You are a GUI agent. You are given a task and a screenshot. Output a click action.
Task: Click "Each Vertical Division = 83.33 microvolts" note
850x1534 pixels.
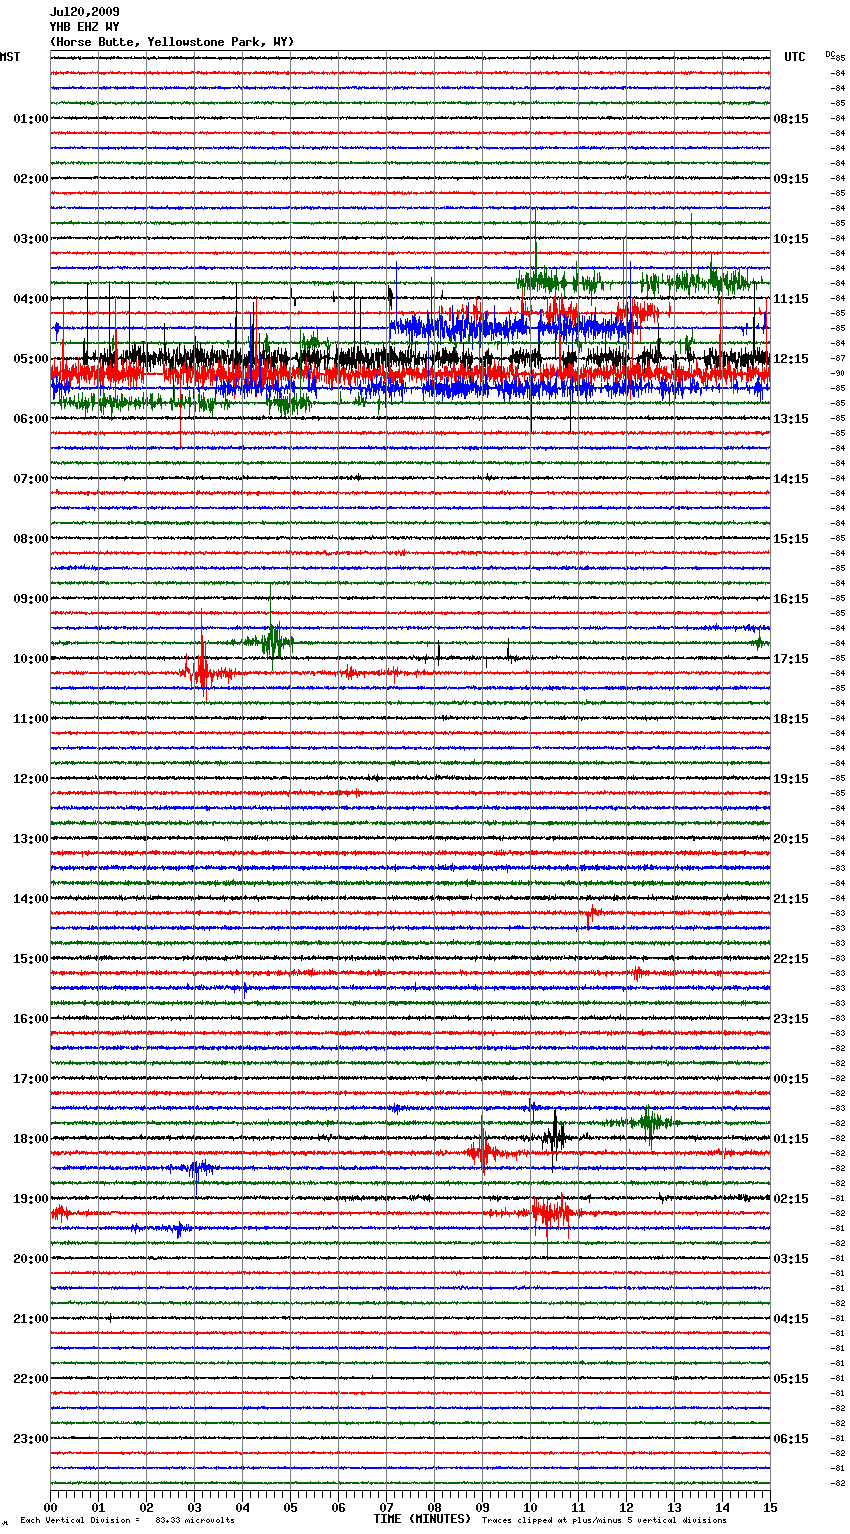click(127, 1520)
